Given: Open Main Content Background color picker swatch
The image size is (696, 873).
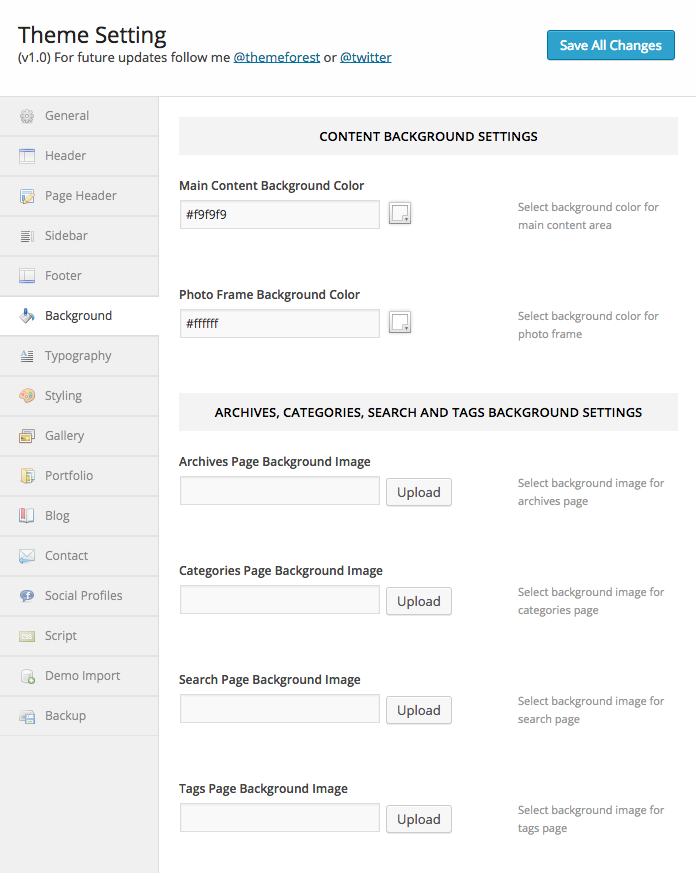Looking at the screenshot, I should coord(400,213).
